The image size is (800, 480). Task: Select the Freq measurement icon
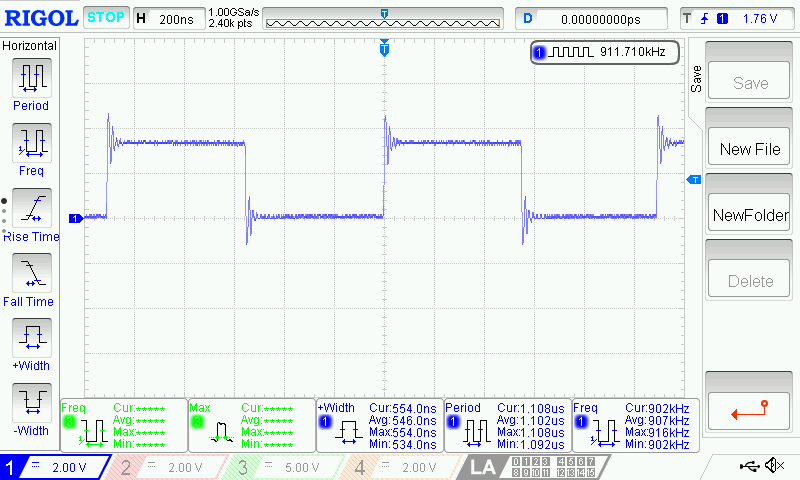tap(30, 143)
